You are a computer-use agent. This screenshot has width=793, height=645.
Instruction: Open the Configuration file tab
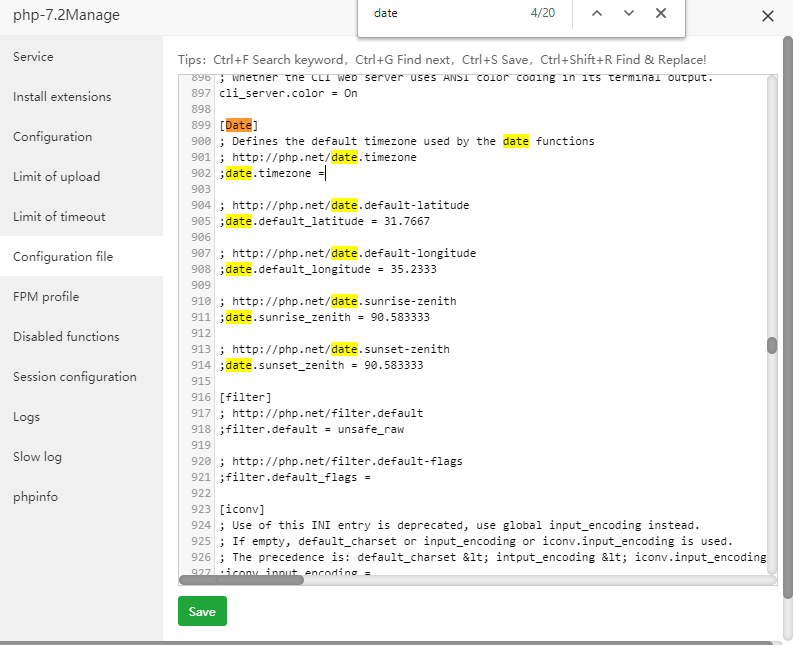point(63,257)
